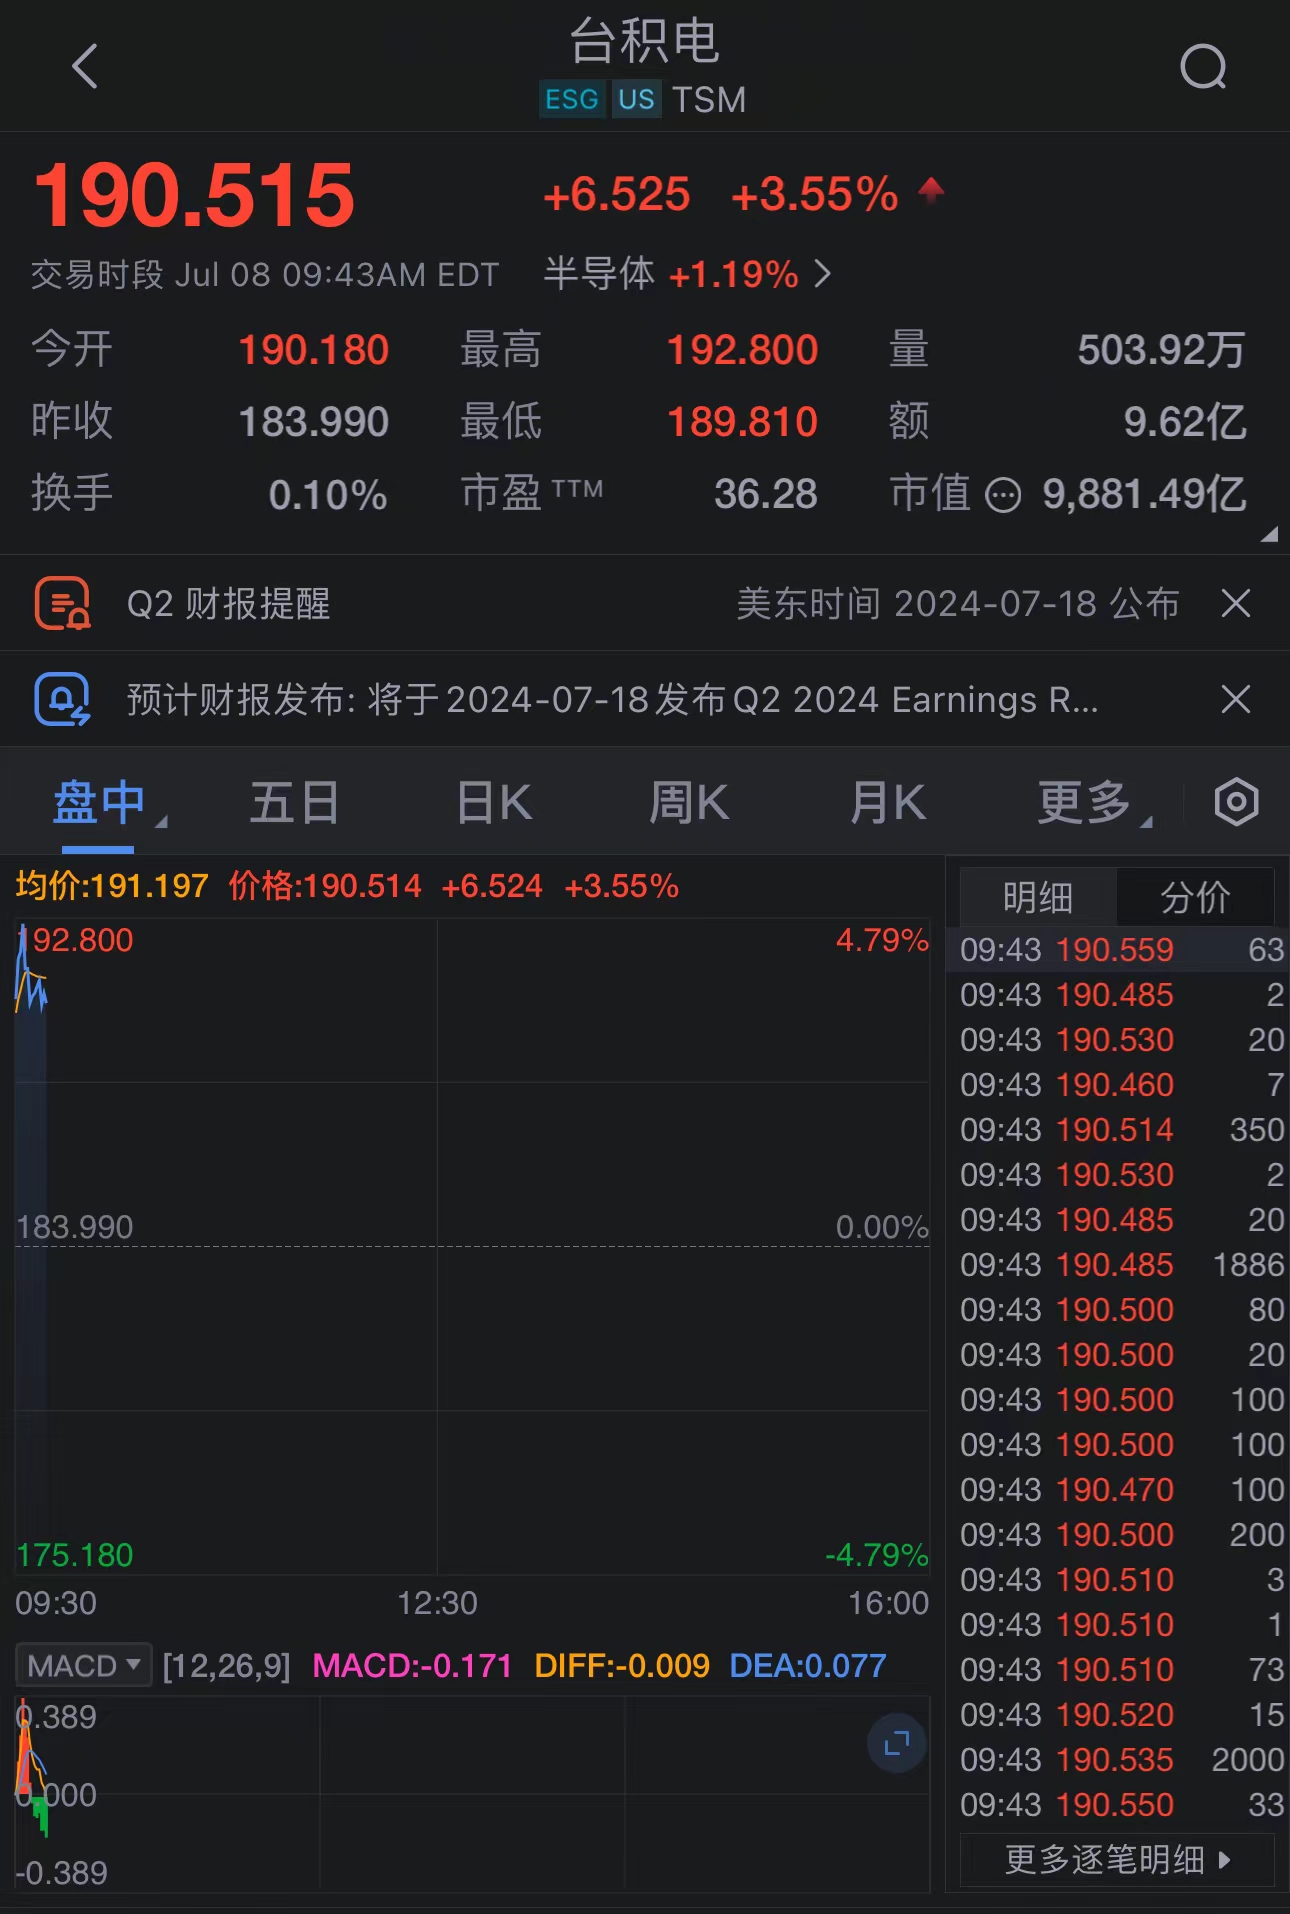Dismiss the Q2 财报提醒 banner
The width and height of the screenshot is (1290, 1914).
[x=1236, y=603]
